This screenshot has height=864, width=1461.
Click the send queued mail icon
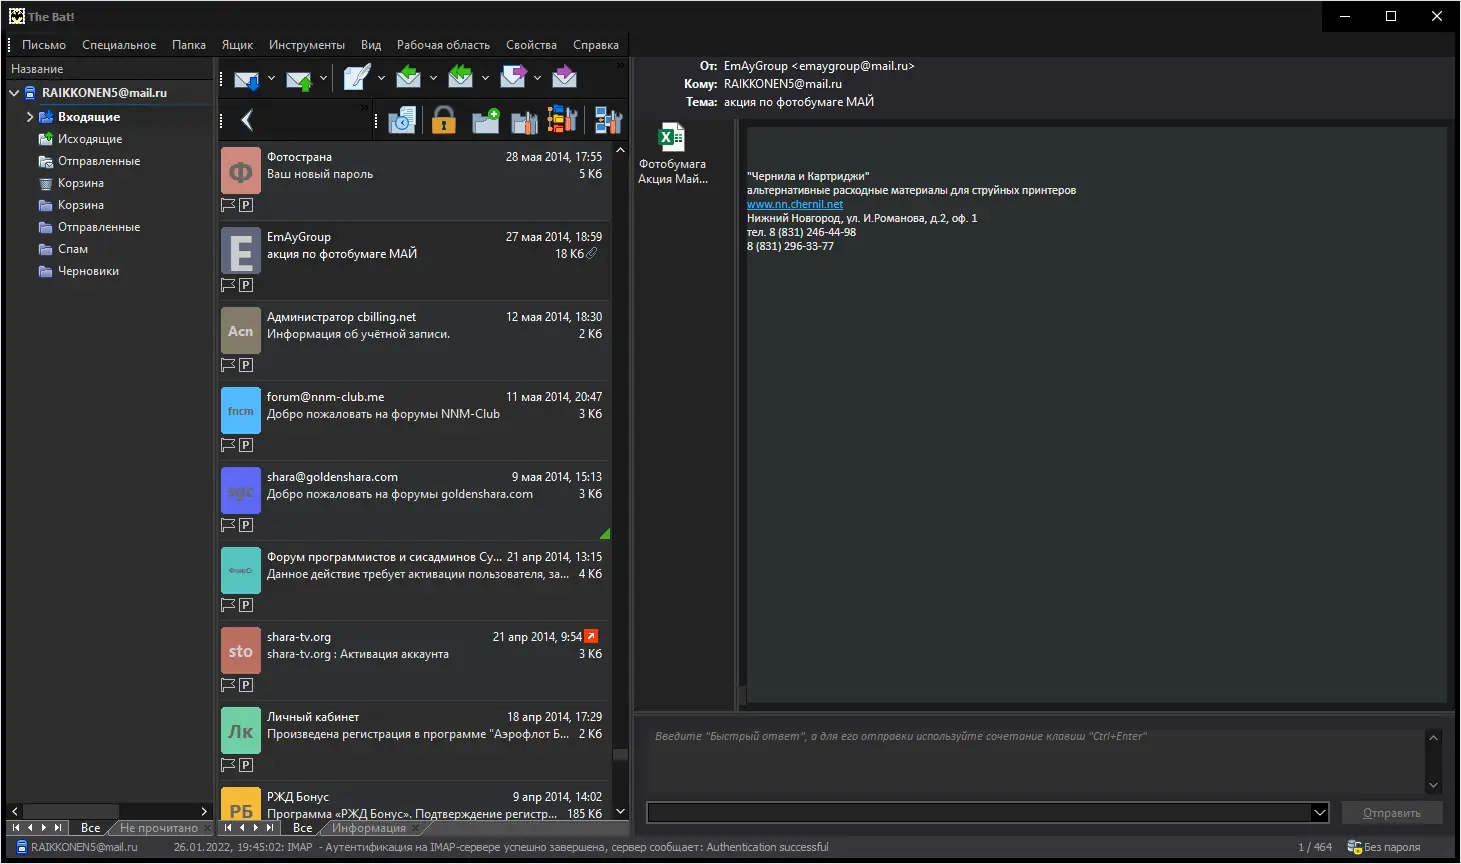point(299,78)
